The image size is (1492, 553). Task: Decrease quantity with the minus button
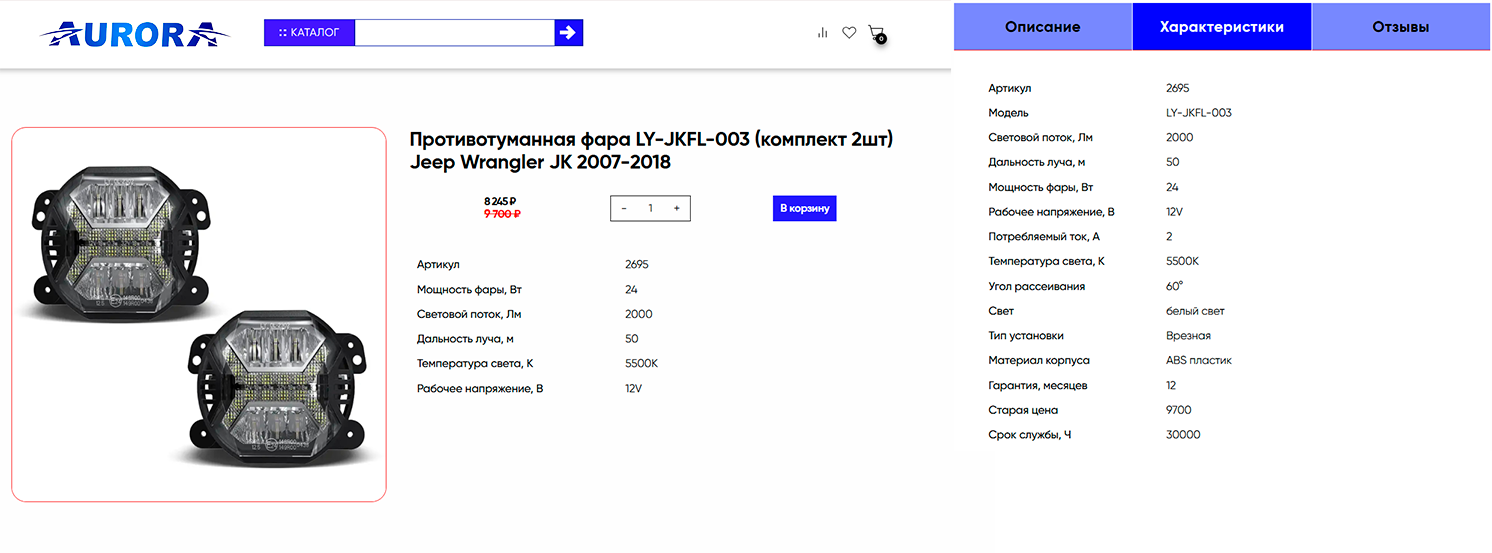click(624, 208)
